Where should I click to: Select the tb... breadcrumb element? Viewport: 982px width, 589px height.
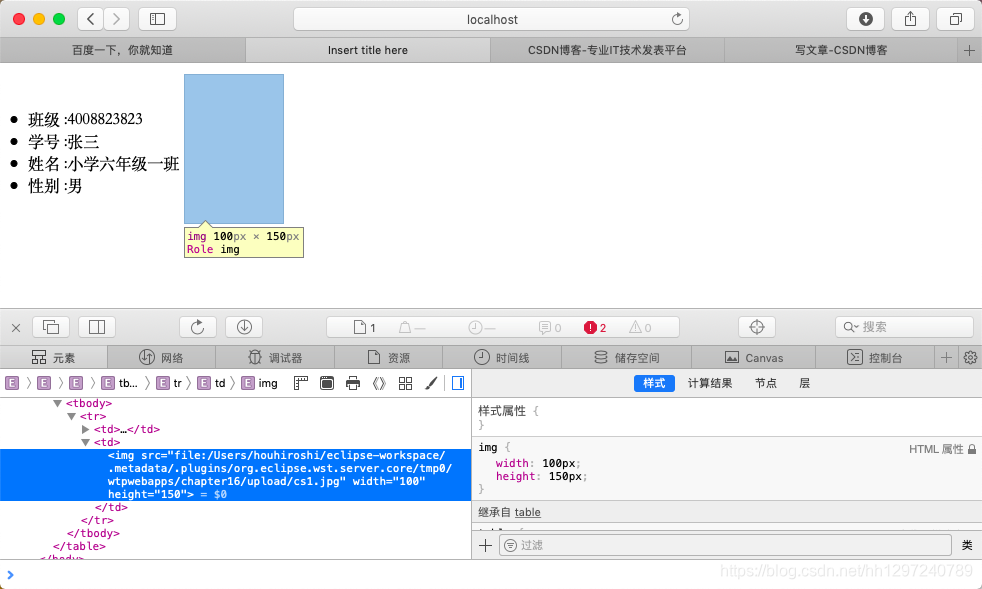[x=120, y=383]
